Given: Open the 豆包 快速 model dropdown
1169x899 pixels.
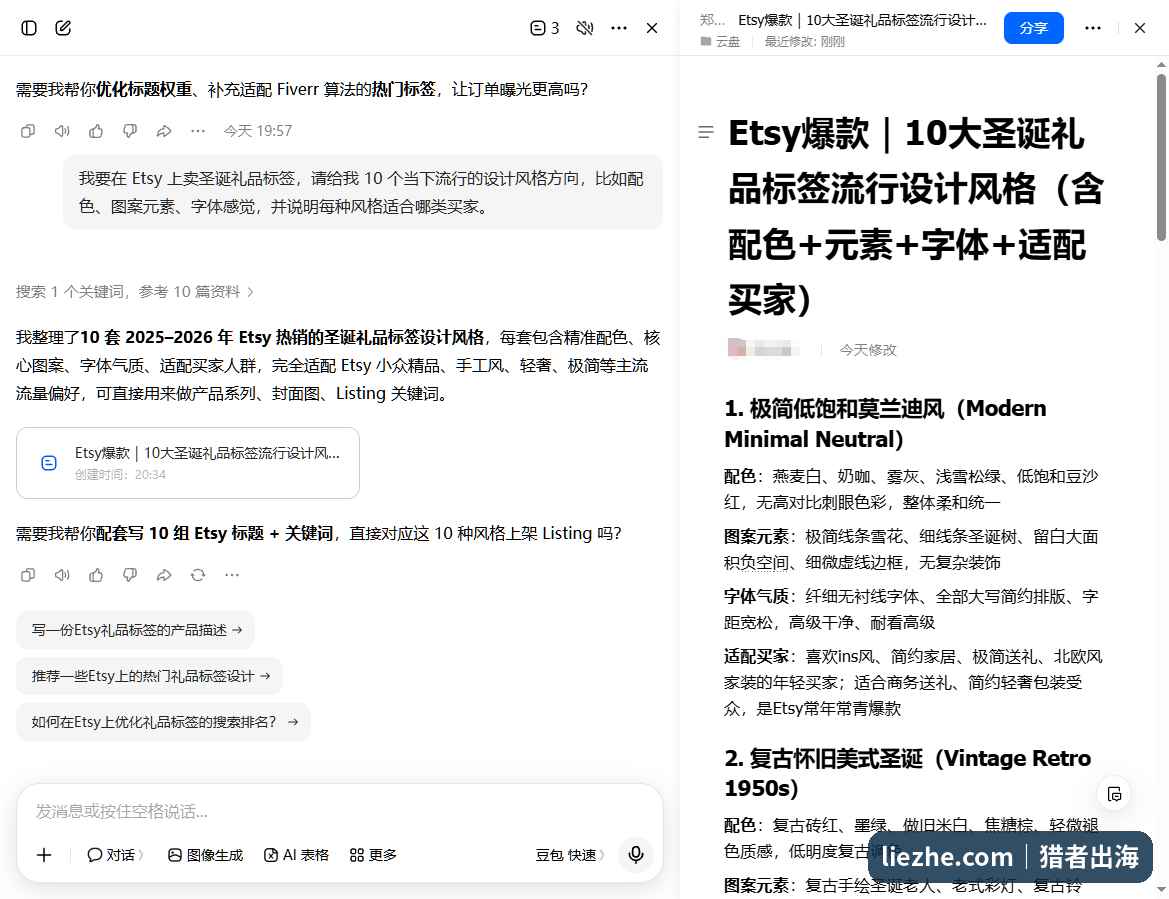Looking at the screenshot, I should tap(570, 855).
